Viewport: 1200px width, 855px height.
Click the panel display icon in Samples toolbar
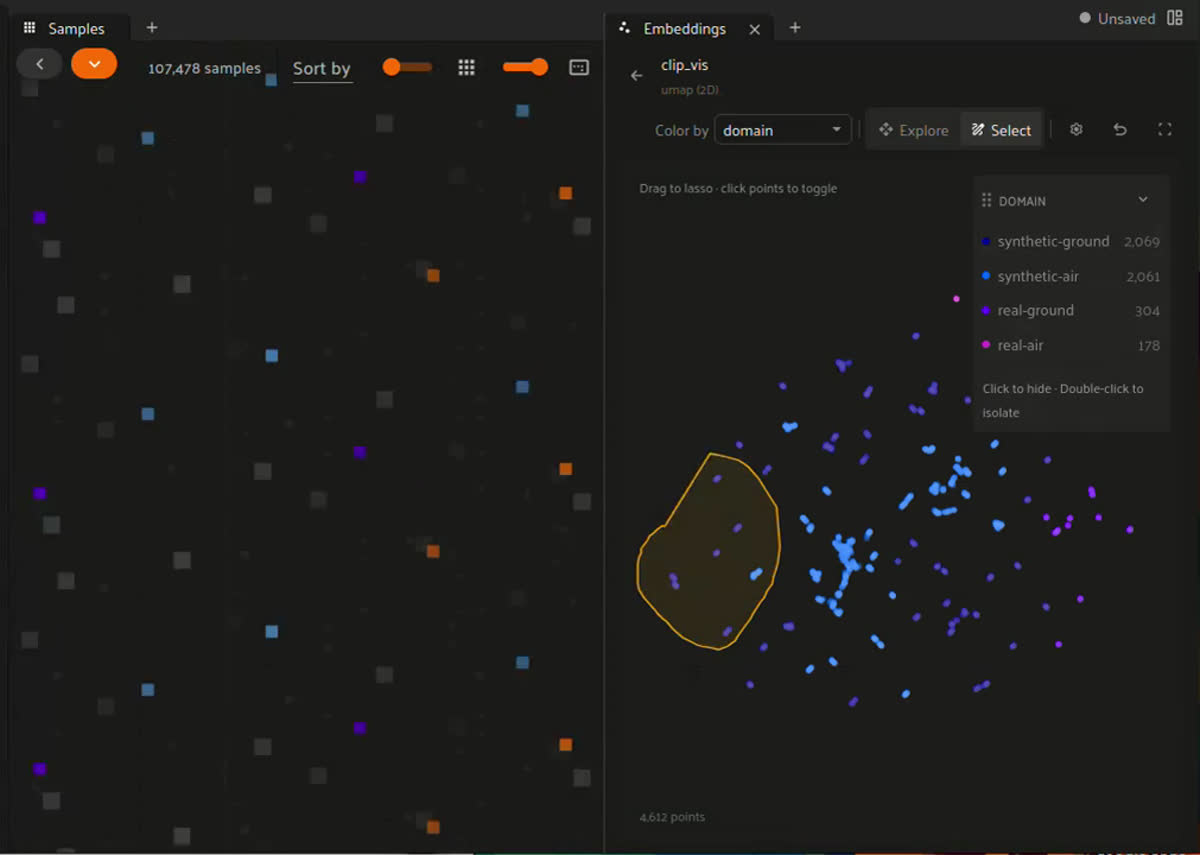click(x=579, y=67)
